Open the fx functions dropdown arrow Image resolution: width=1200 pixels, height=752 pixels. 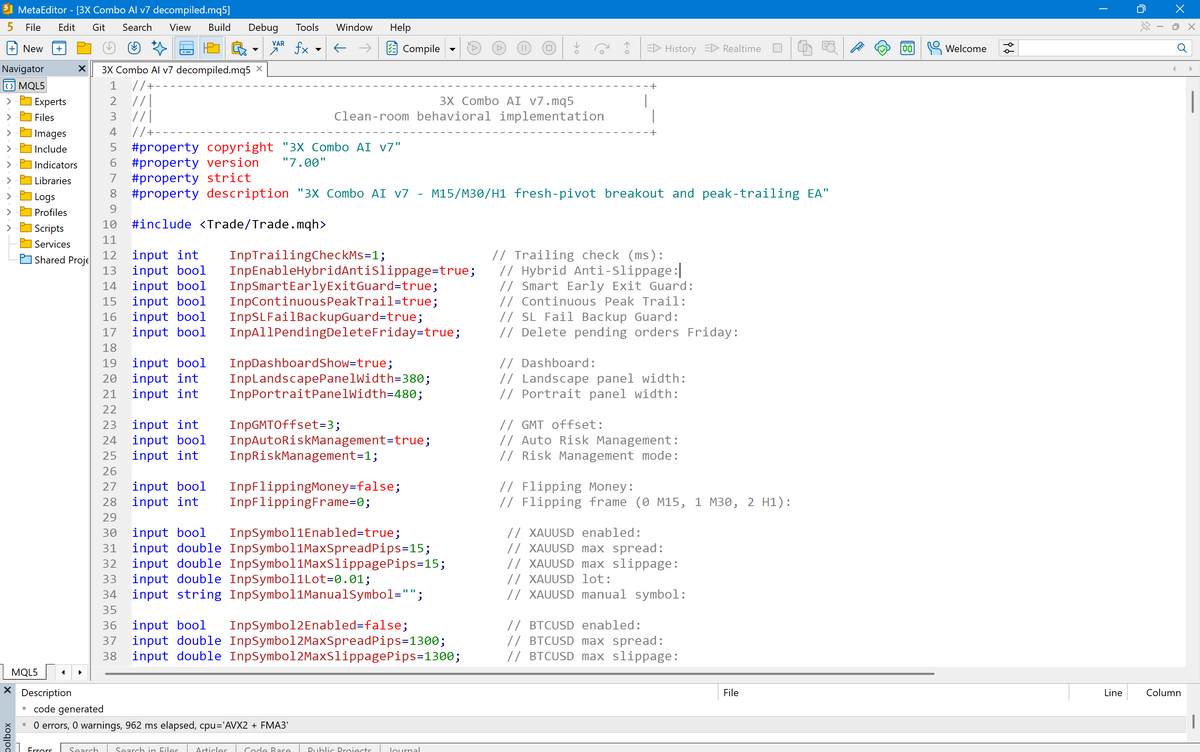pos(318,48)
